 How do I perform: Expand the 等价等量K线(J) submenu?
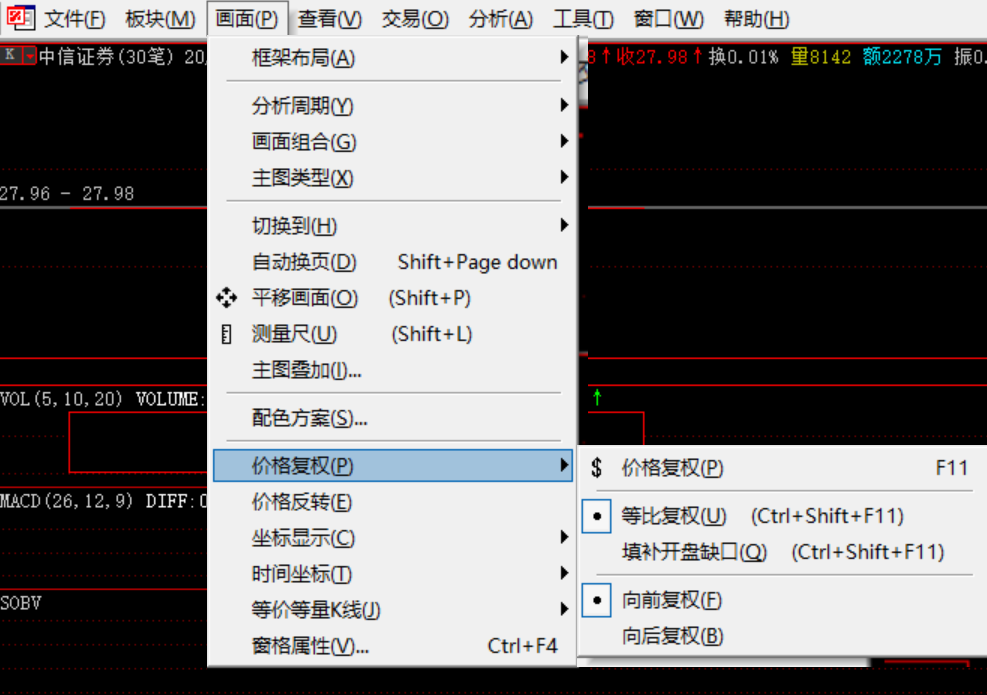tap(393, 609)
